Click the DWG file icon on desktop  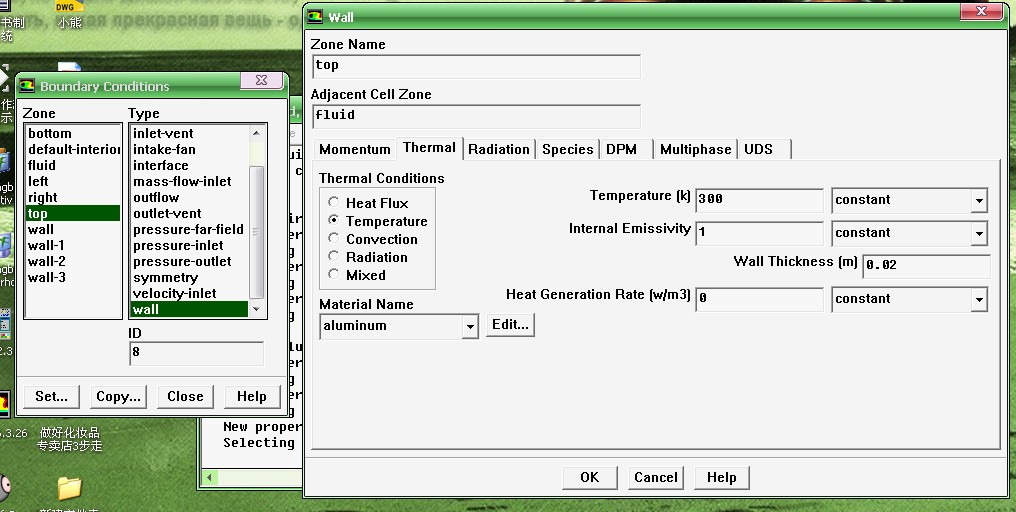[x=69, y=6]
